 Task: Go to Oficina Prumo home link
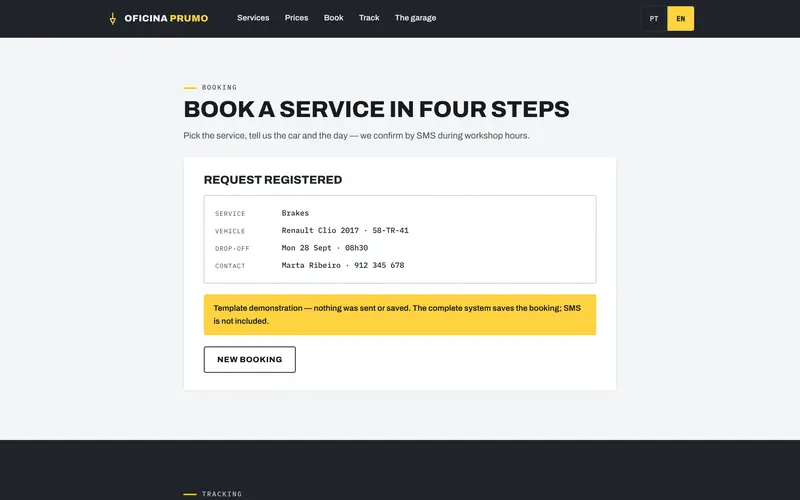pyautogui.click(x=159, y=18)
